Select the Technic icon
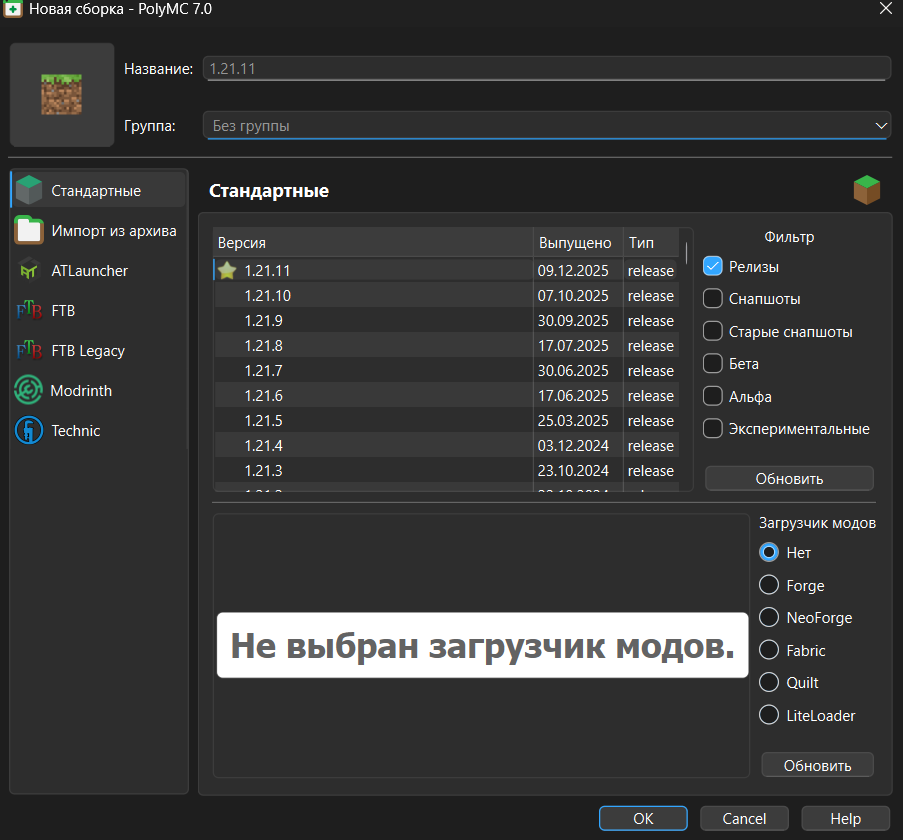The width and height of the screenshot is (903, 840). coord(29,430)
